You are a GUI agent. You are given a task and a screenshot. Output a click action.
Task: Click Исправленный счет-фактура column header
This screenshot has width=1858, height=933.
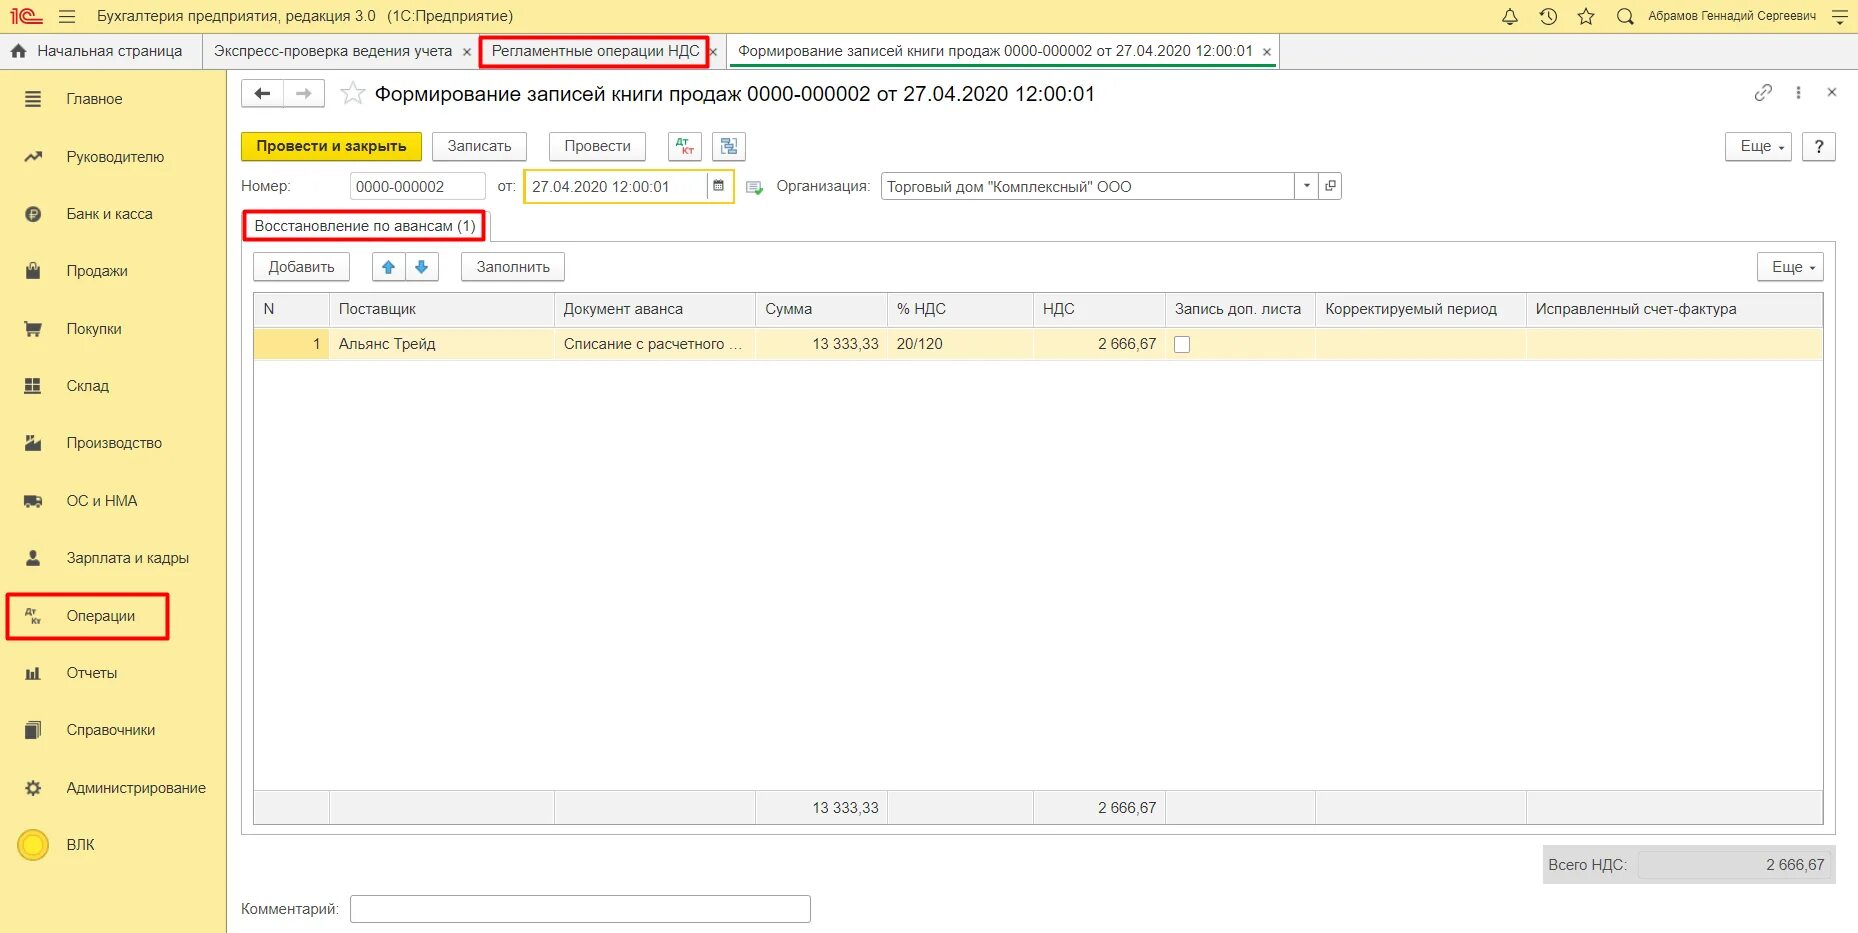coord(1674,309)
